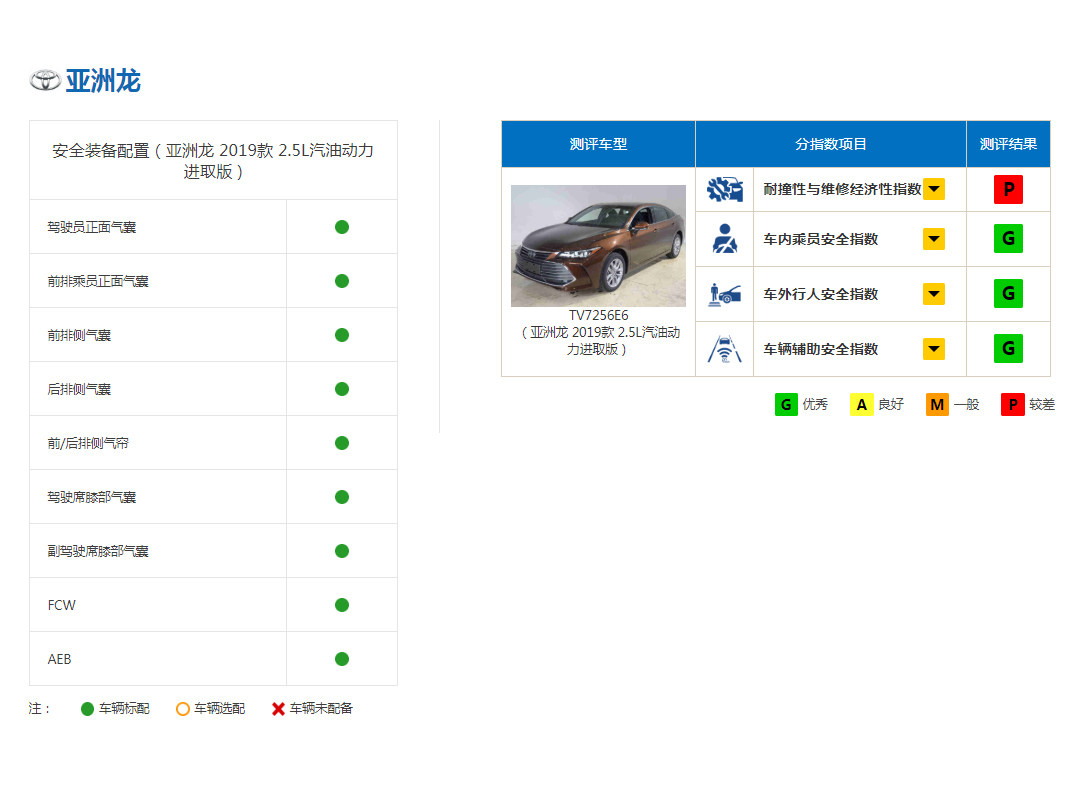The height and width of the screenshot is (800, 1080).
Task: Click the green status dot for FCW
Action: tap(342, 605)
